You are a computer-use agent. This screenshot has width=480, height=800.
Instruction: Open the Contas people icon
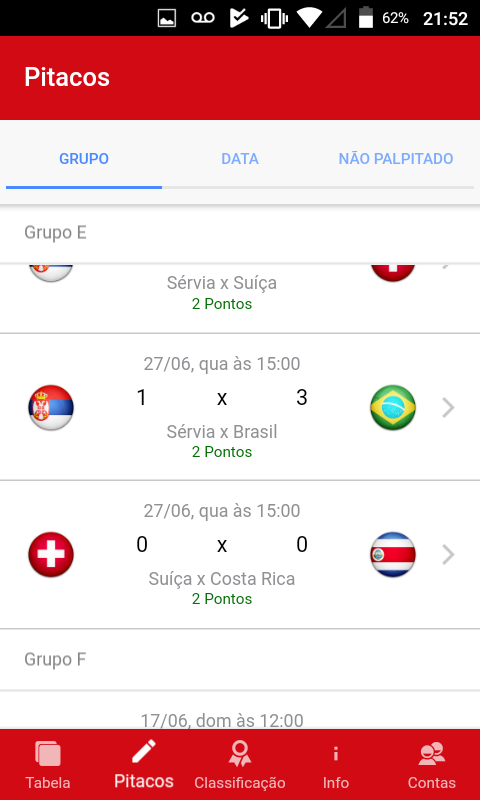click(x=432, y=754)
